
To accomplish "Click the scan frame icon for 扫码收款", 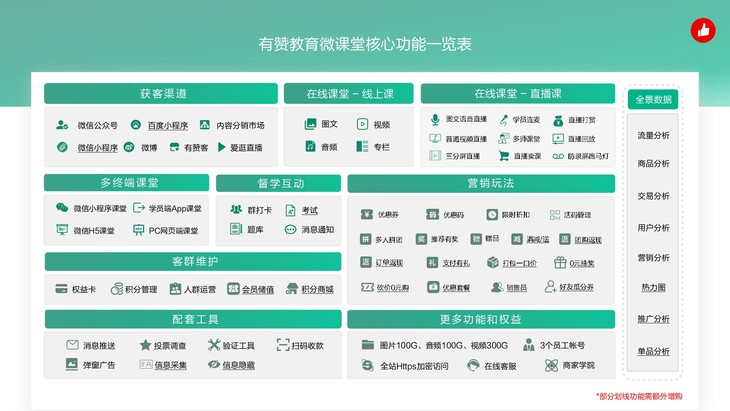I will (283, 345).
